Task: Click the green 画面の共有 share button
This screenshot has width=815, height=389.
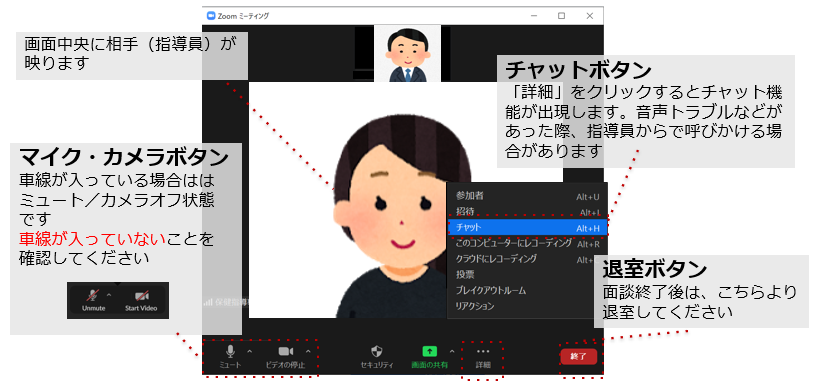Action: 429,357
